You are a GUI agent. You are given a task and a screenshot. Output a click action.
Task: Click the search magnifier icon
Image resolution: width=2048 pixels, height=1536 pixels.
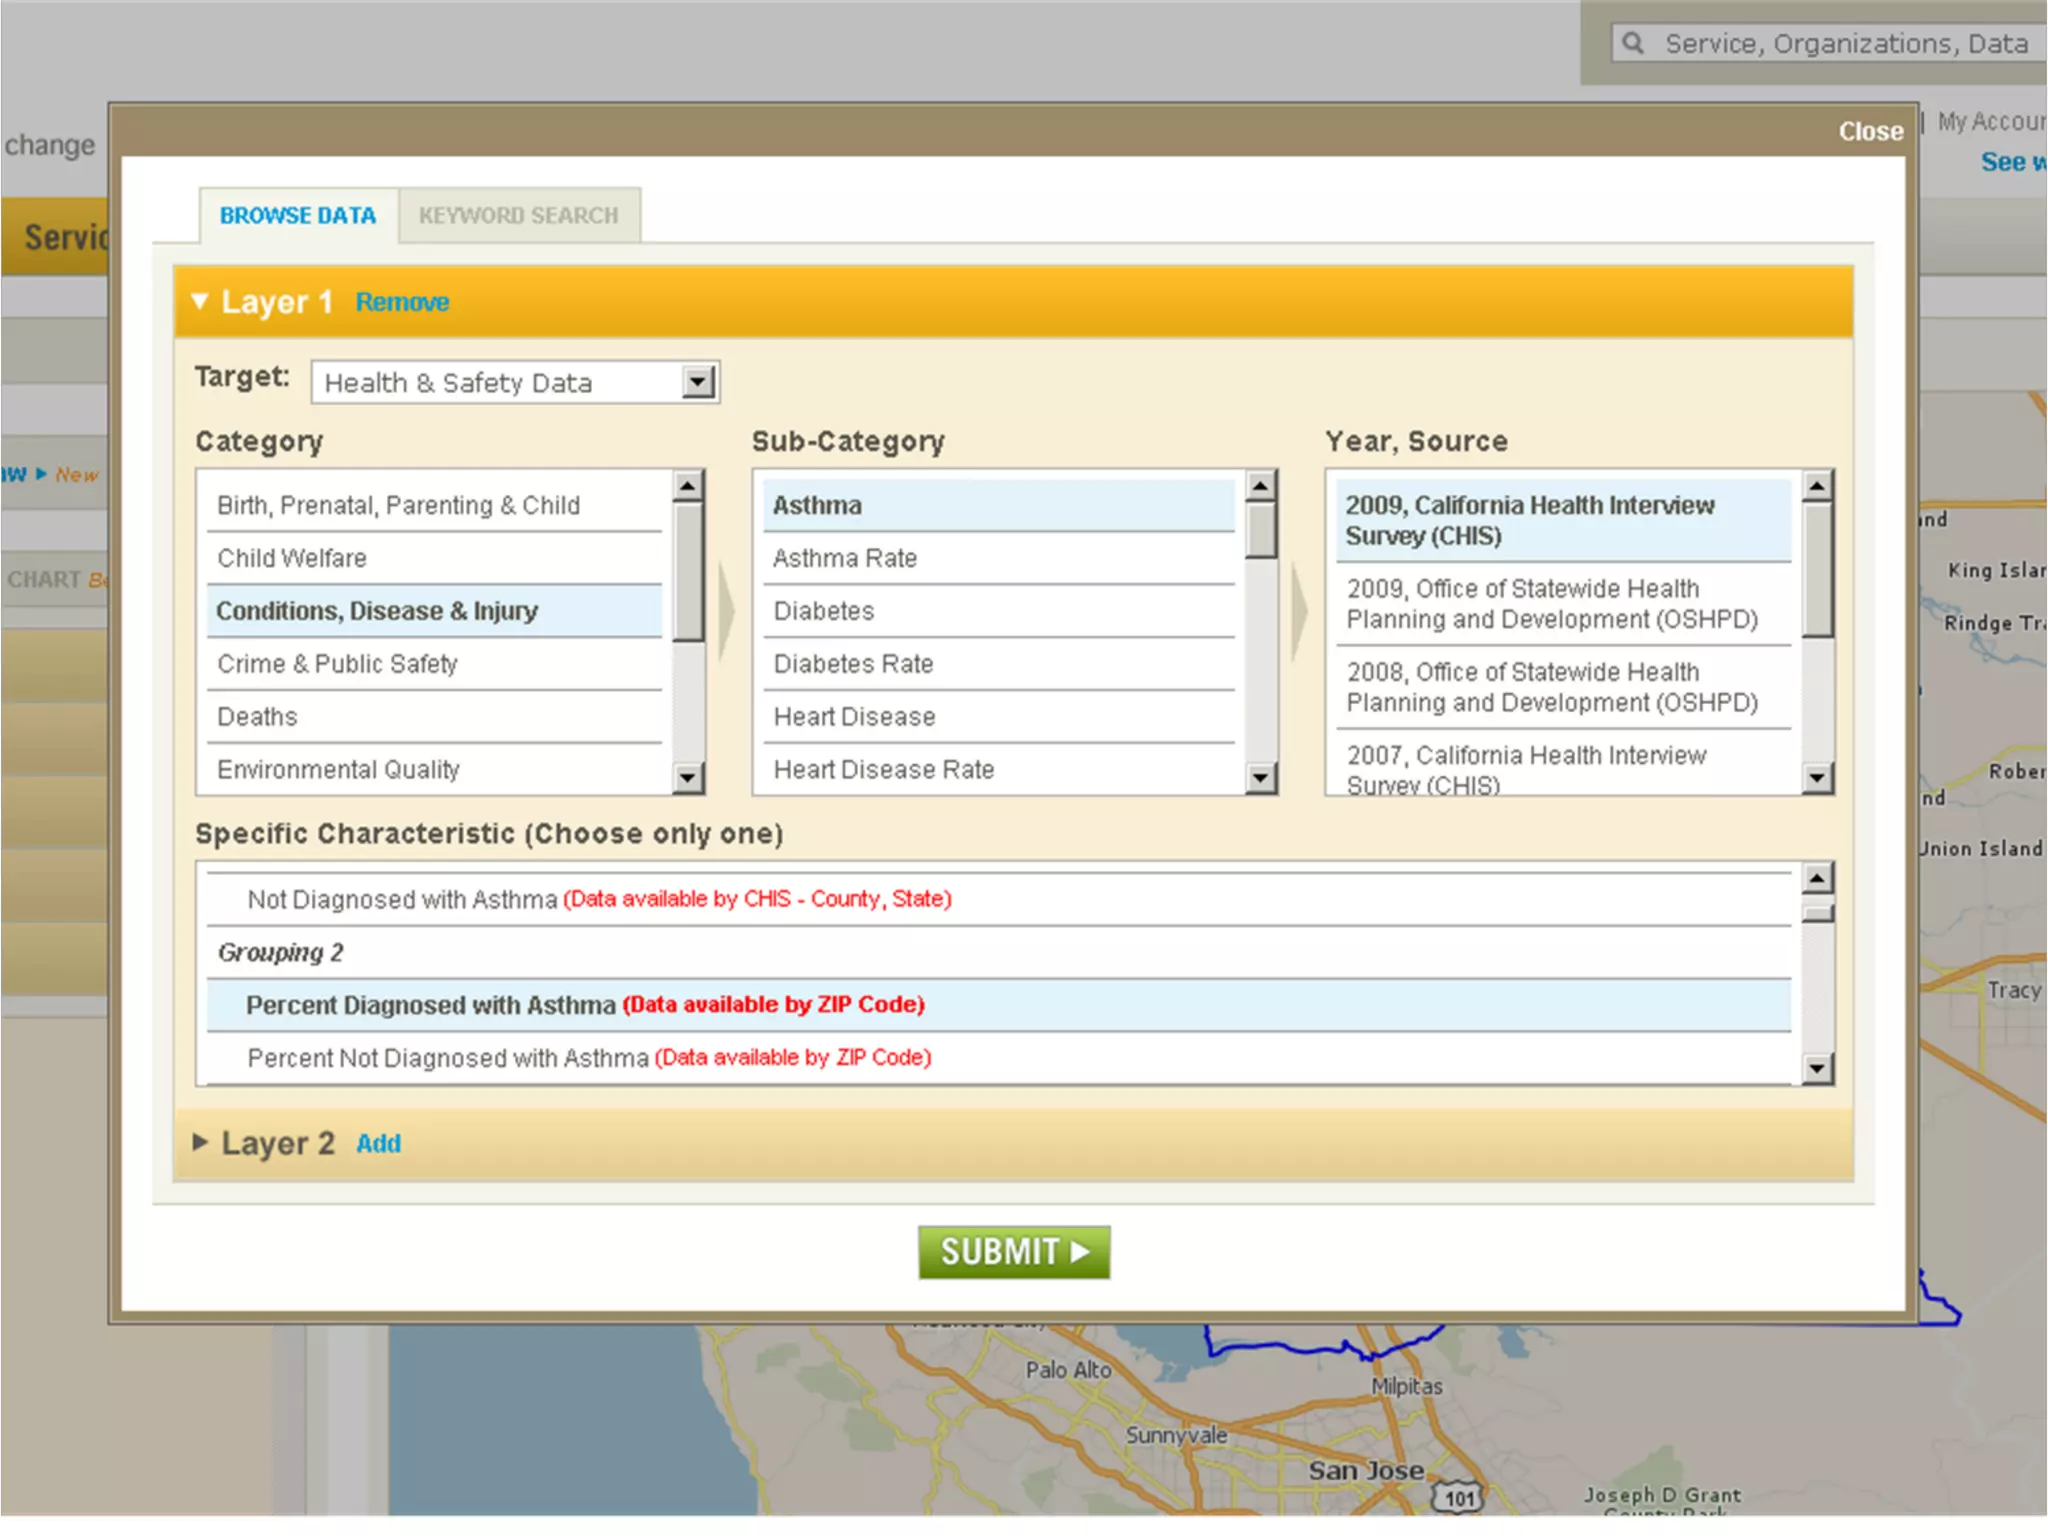point(1633,43)
